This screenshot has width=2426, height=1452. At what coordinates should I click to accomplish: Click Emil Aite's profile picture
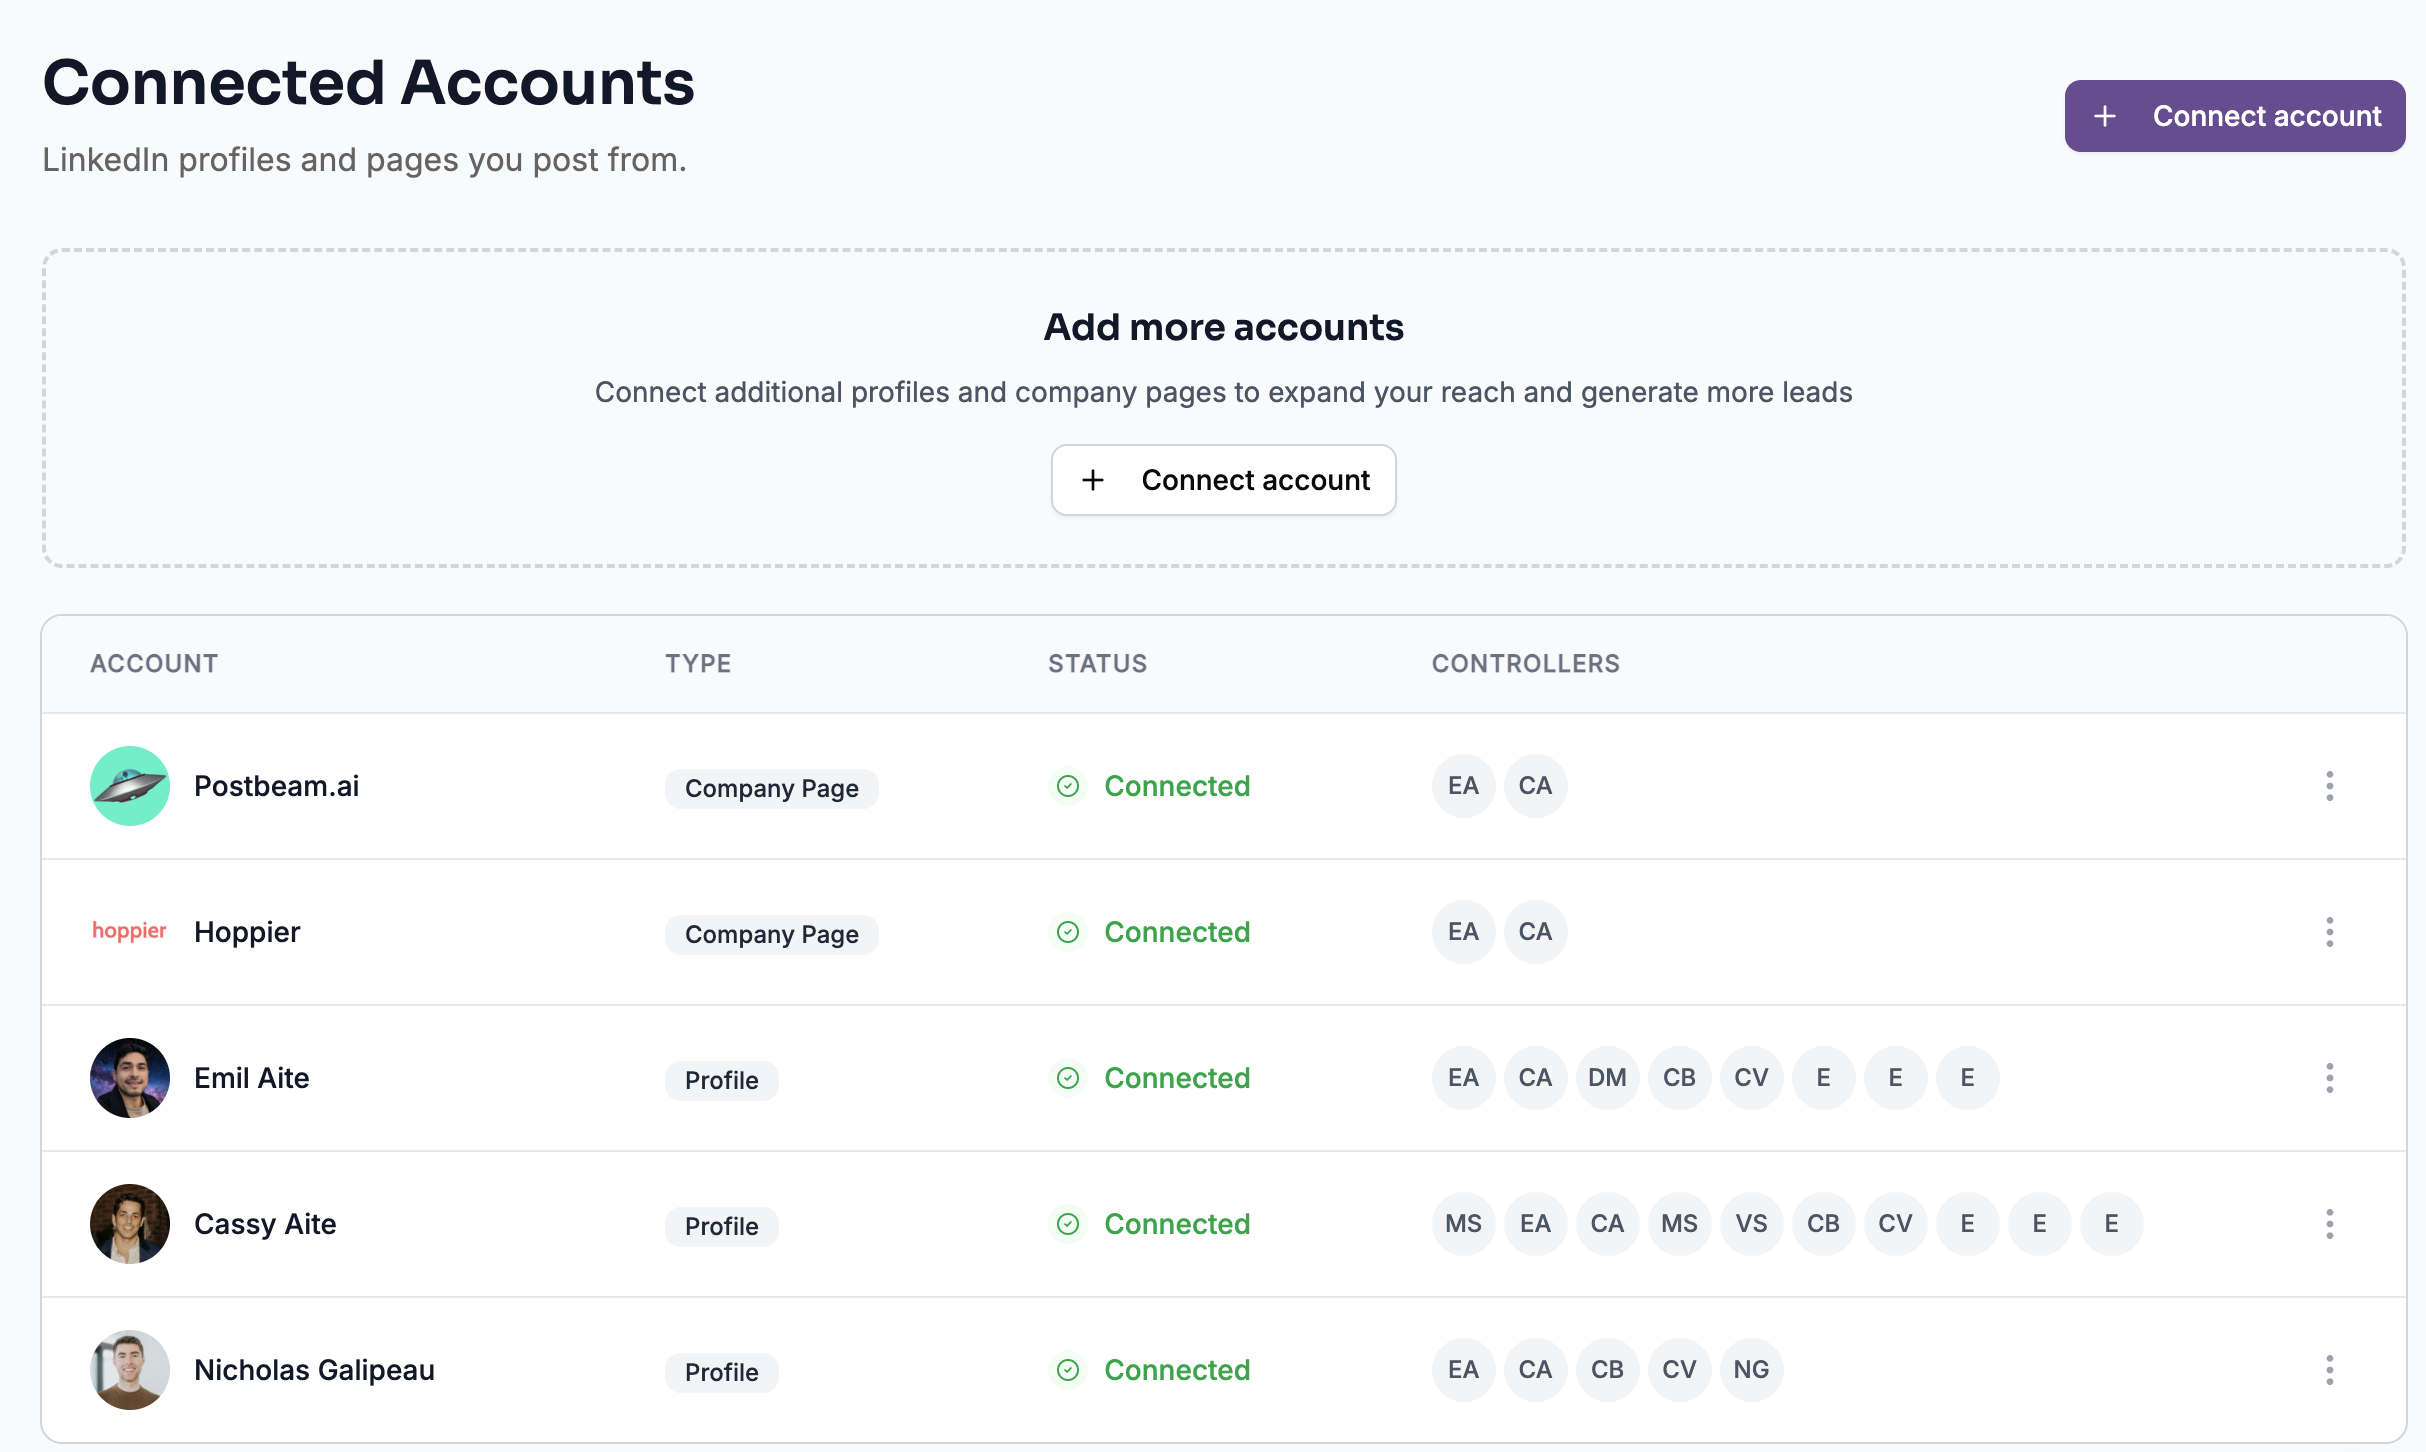tap(129, 1078)
